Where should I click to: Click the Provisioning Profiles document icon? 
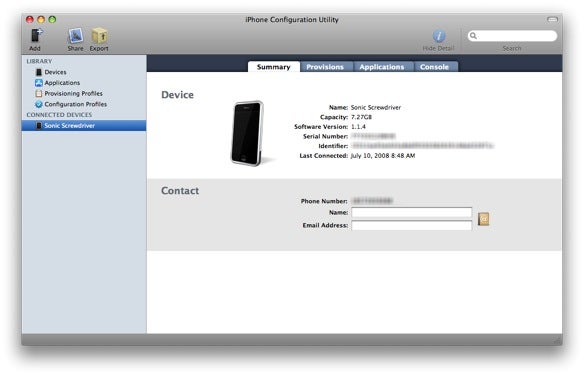(39, 93)
